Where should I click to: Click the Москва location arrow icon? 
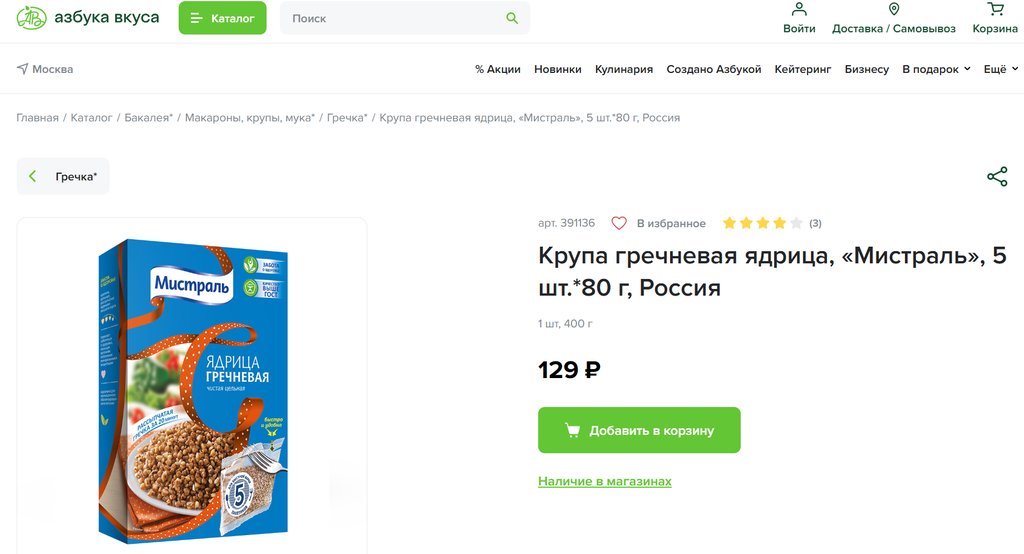tap(22, 69)
